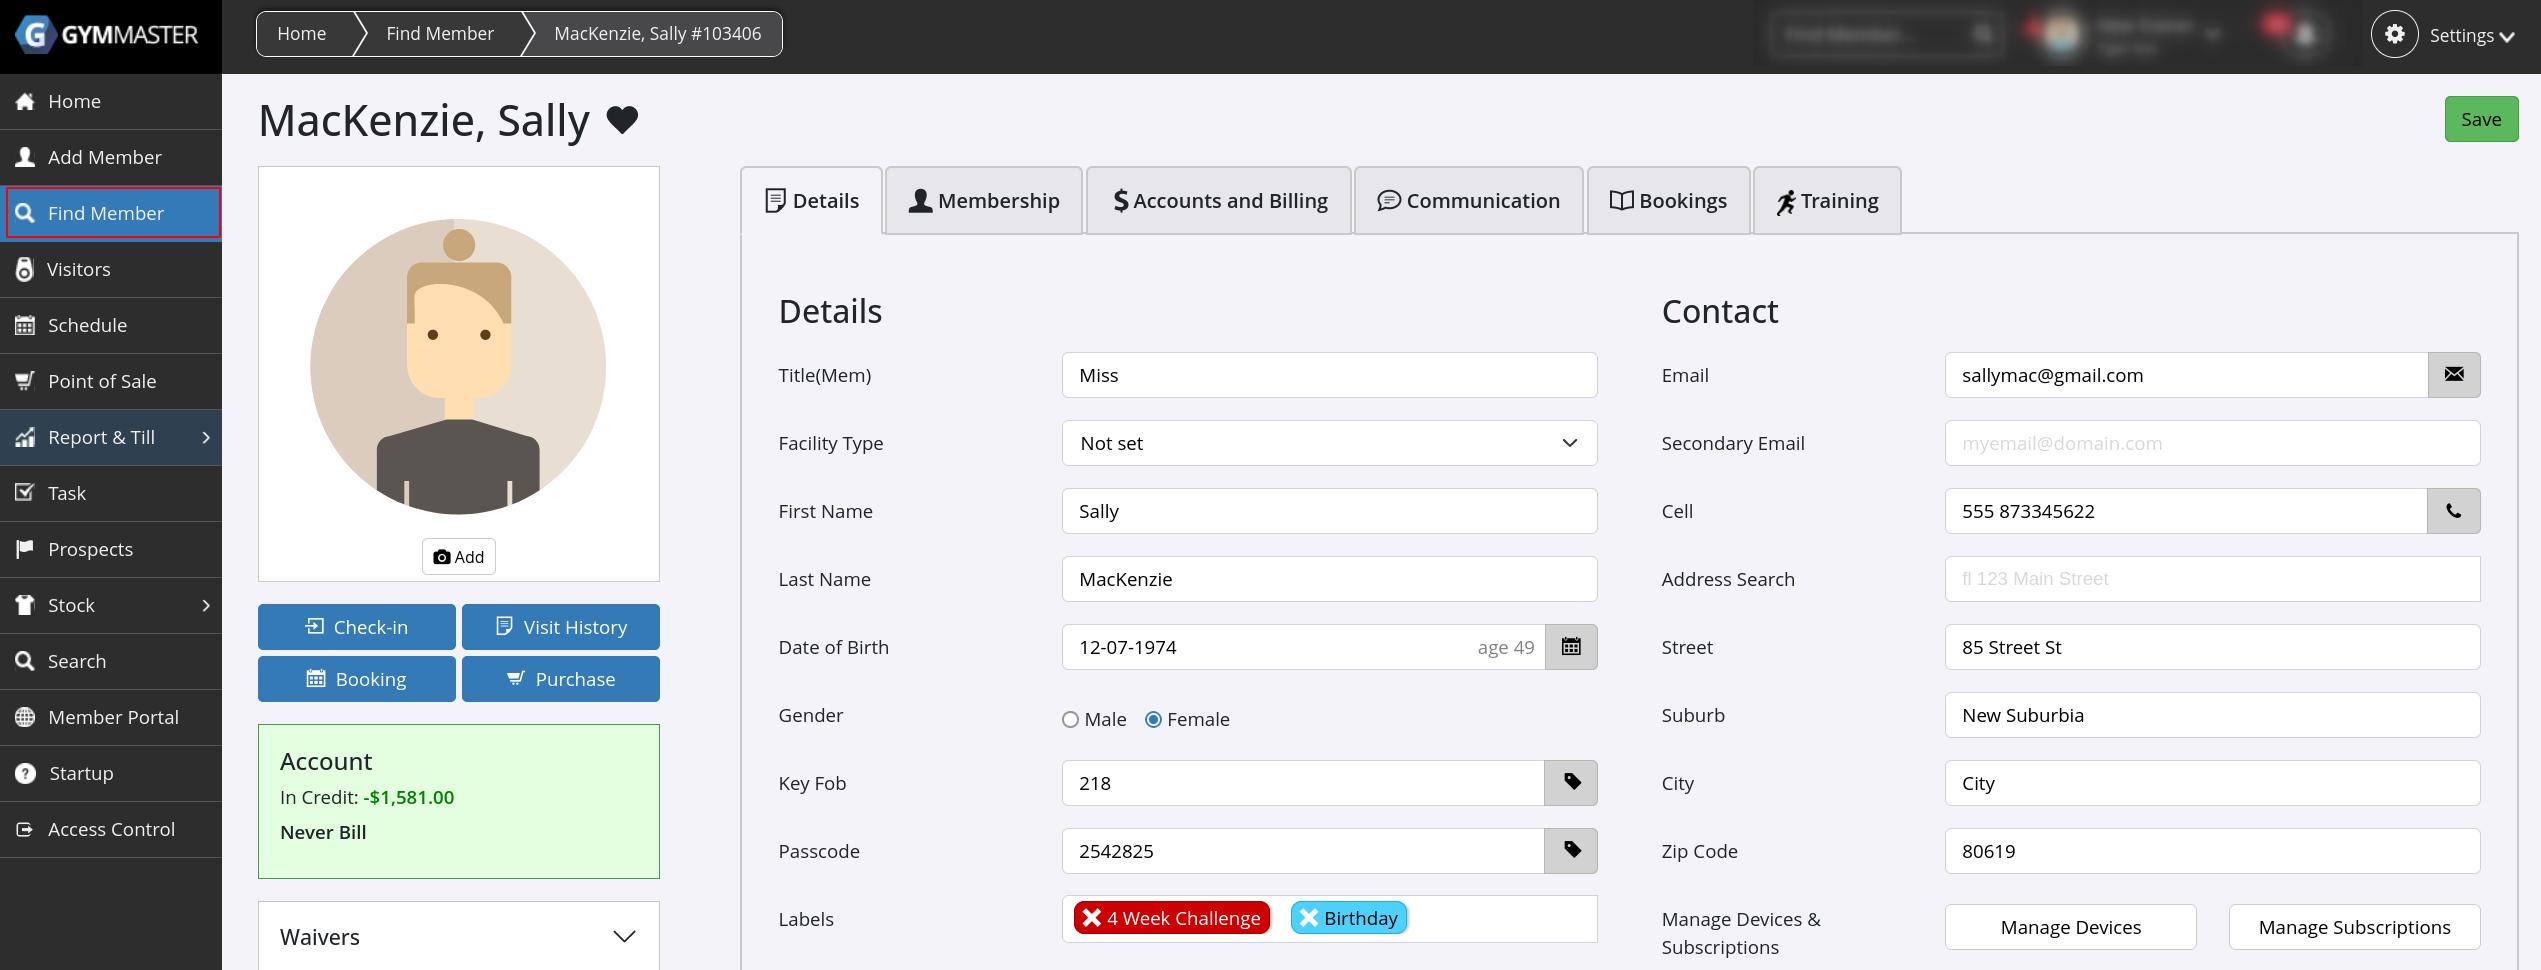Click the heart icon next to the member name
Viewport: 2541px width, 970px height.
click(622, 120)
